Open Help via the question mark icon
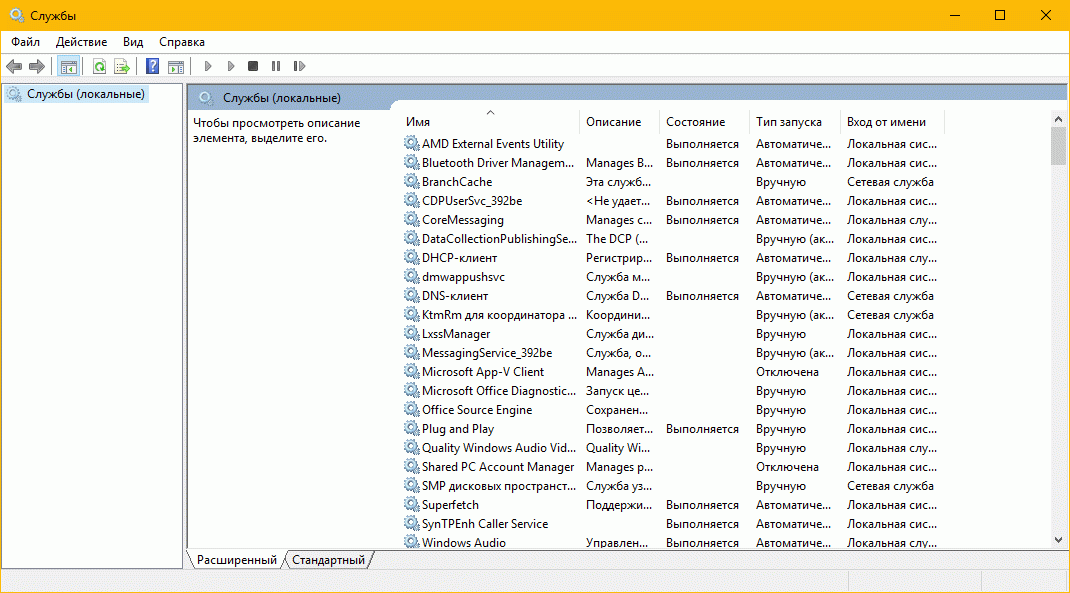The width and height of the screenshot is (1070, 593). click(153, 67)
